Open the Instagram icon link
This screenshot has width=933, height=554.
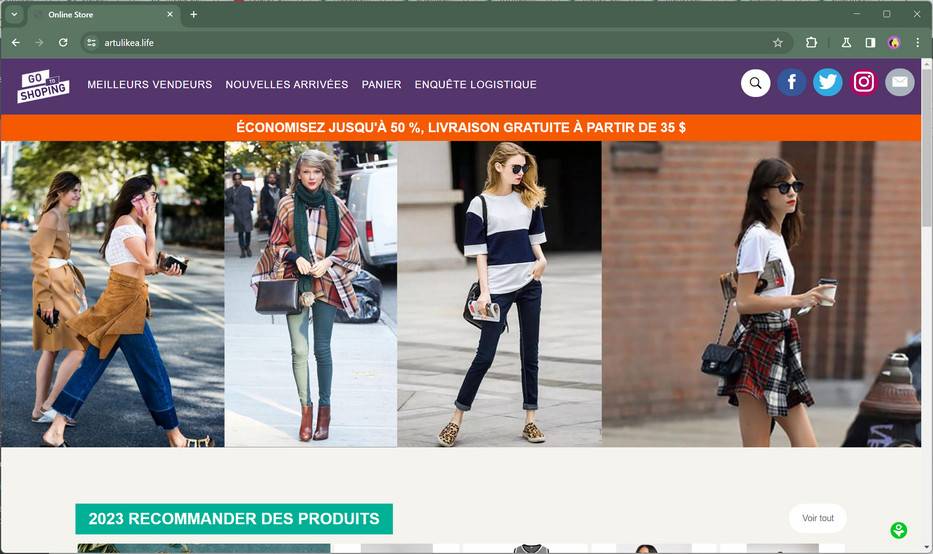864,82
